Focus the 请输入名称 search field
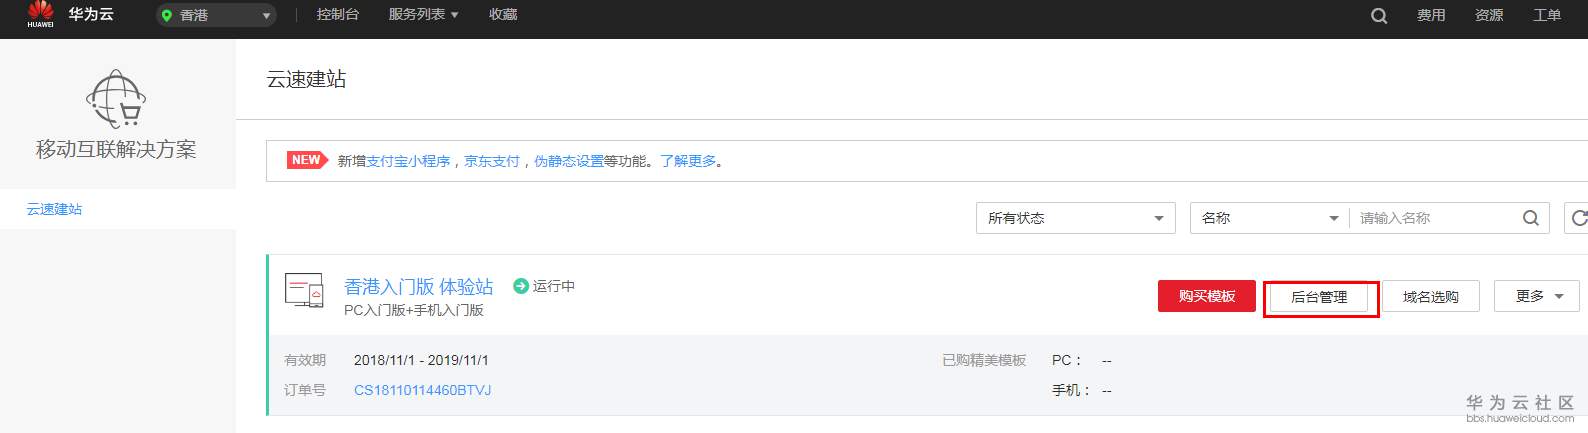Viewport: 1588px width, 433px height. point(1435,218)
